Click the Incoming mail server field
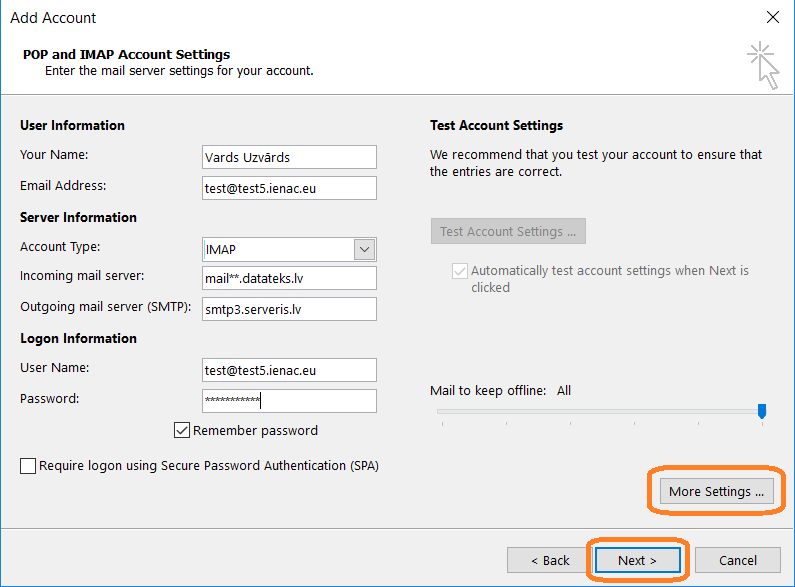 289,278
